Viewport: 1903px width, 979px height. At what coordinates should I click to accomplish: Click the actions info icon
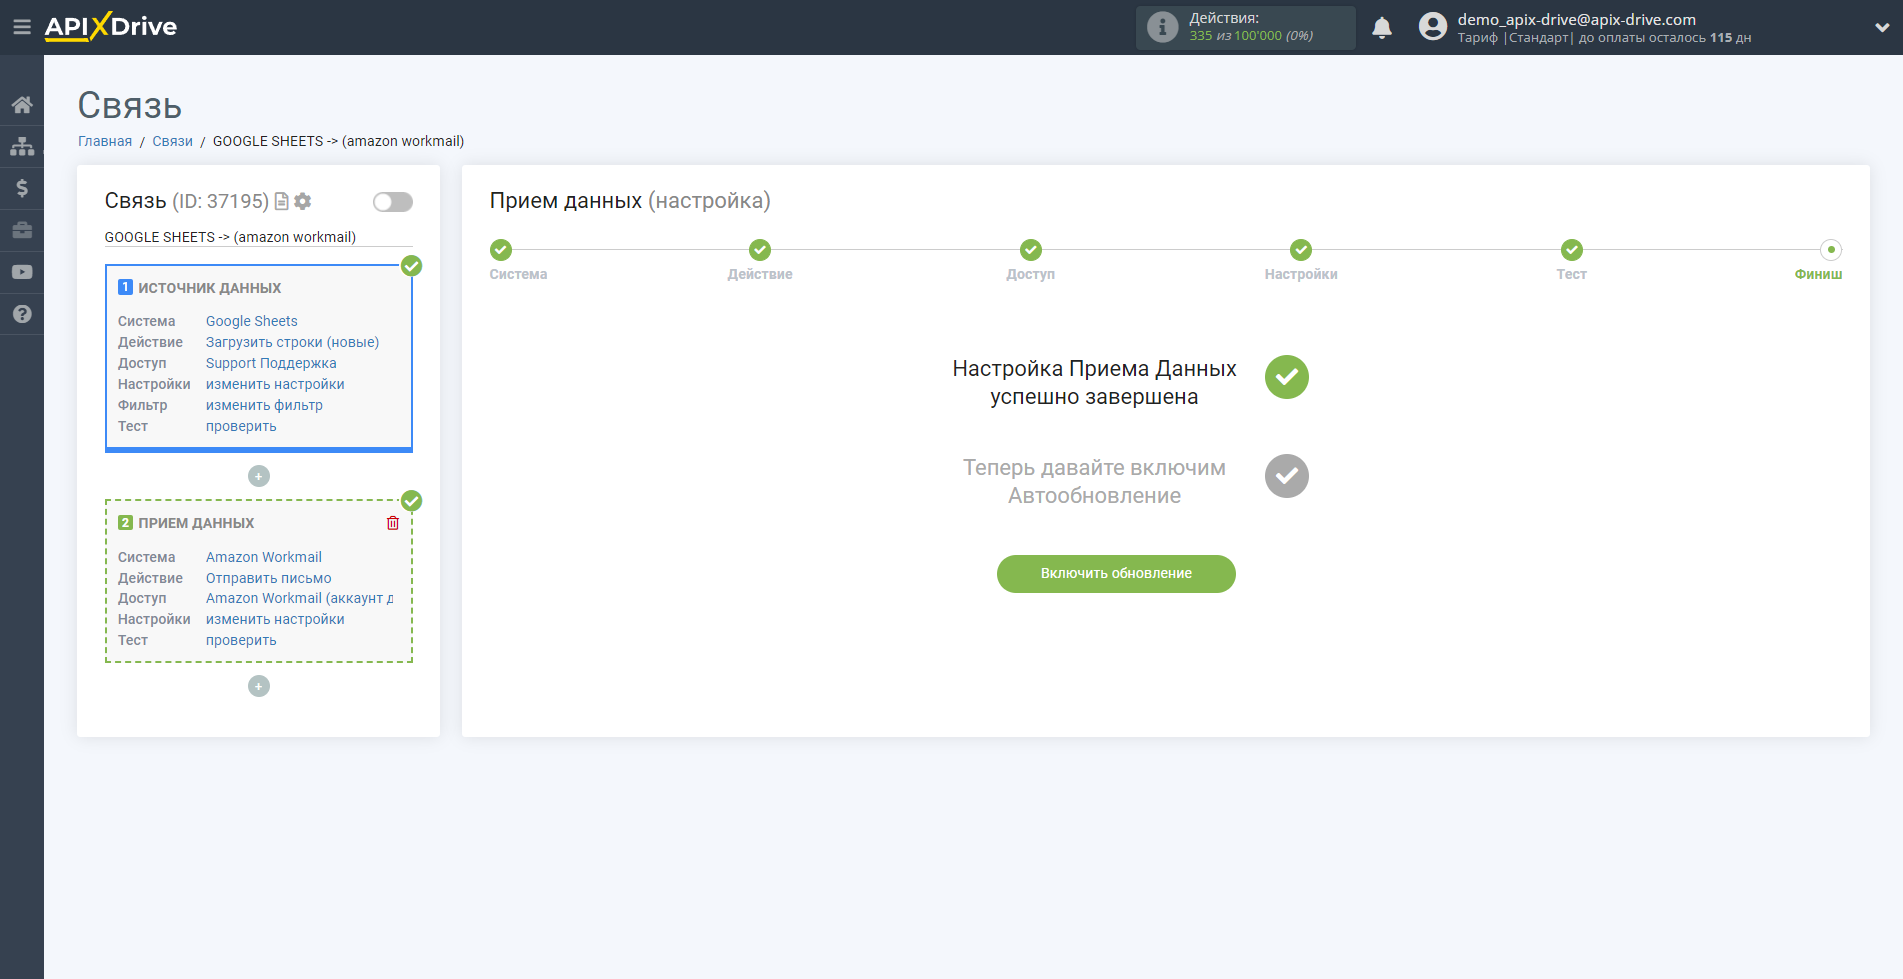coord(1162,27)
